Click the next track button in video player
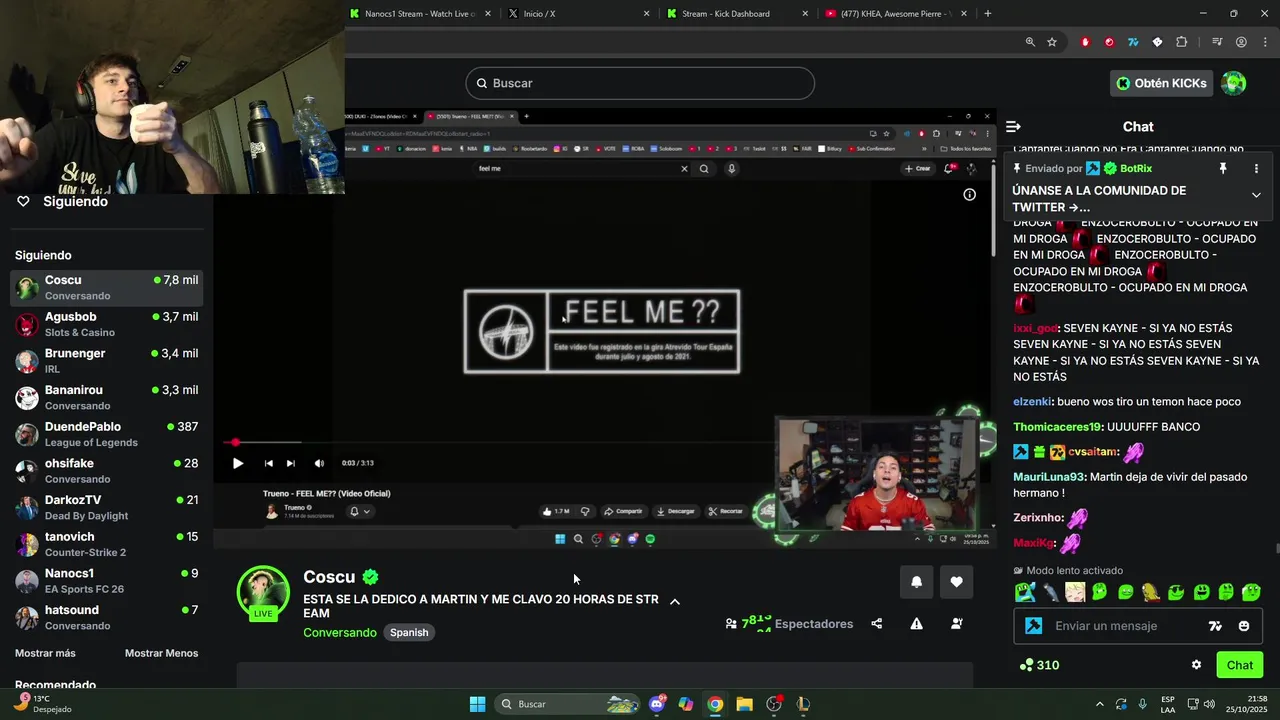The width and height of the screenshot is (1280, 720). (290, 463)
